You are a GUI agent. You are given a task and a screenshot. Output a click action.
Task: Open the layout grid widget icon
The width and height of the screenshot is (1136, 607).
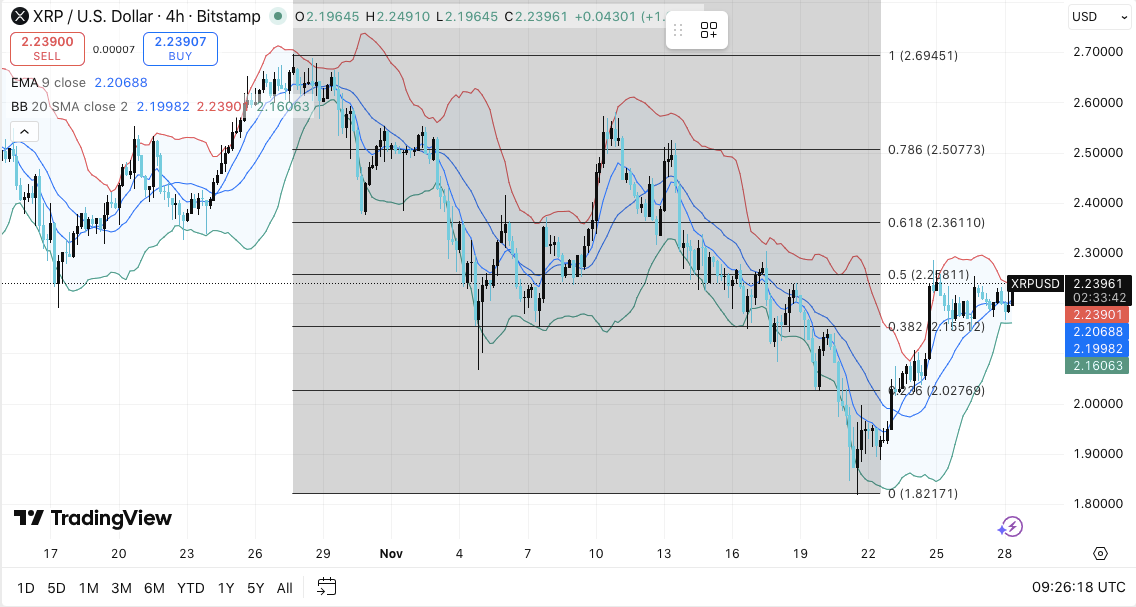pos(709,30)
